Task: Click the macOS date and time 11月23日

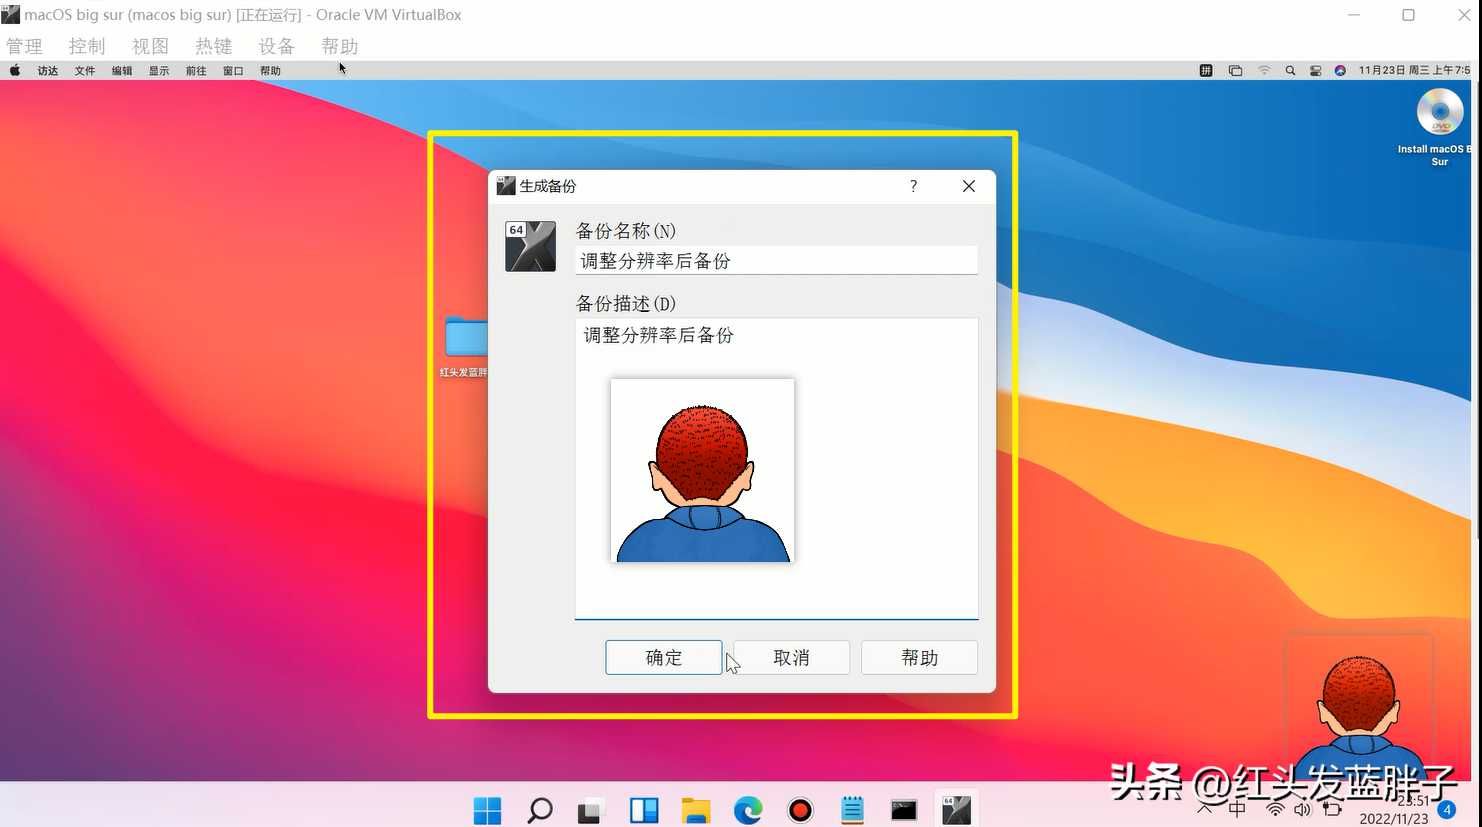Action: tap(1414, 71)
